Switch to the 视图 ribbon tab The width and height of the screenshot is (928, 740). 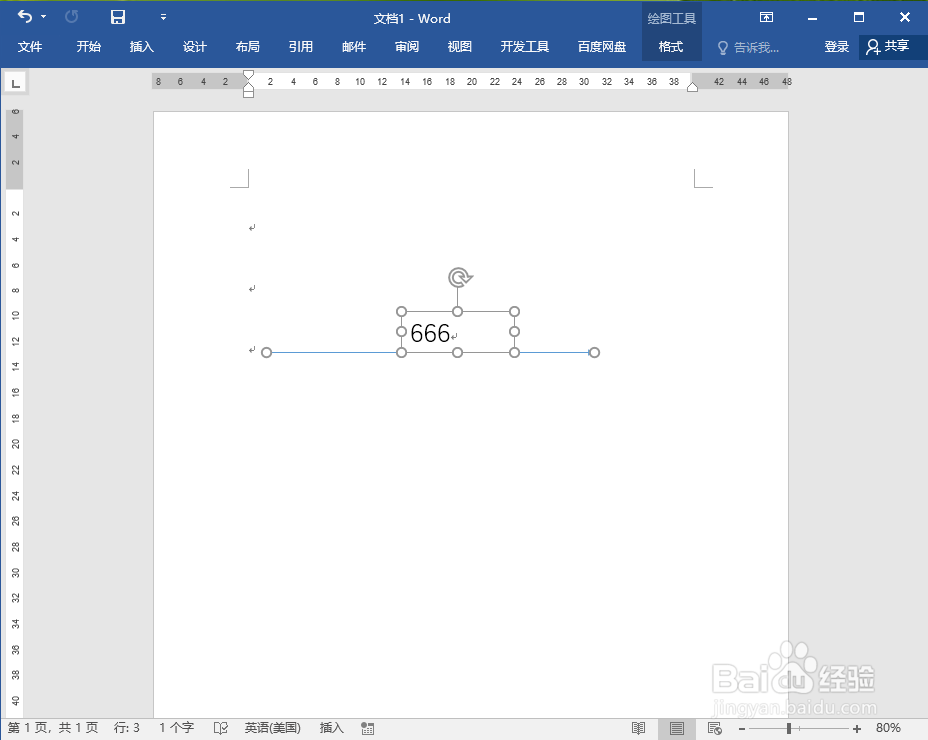click(x=460, y=47)
